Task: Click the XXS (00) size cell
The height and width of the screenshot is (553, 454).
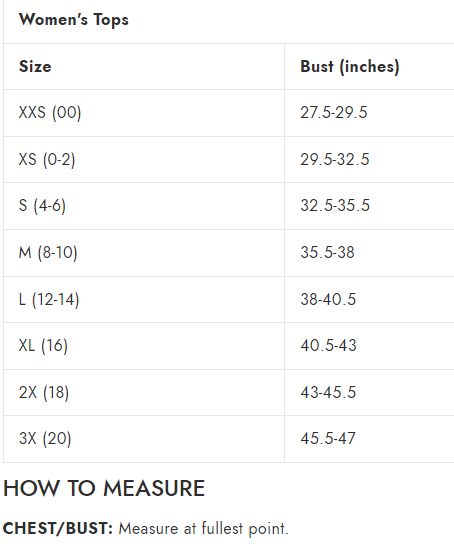Action: 50,113
